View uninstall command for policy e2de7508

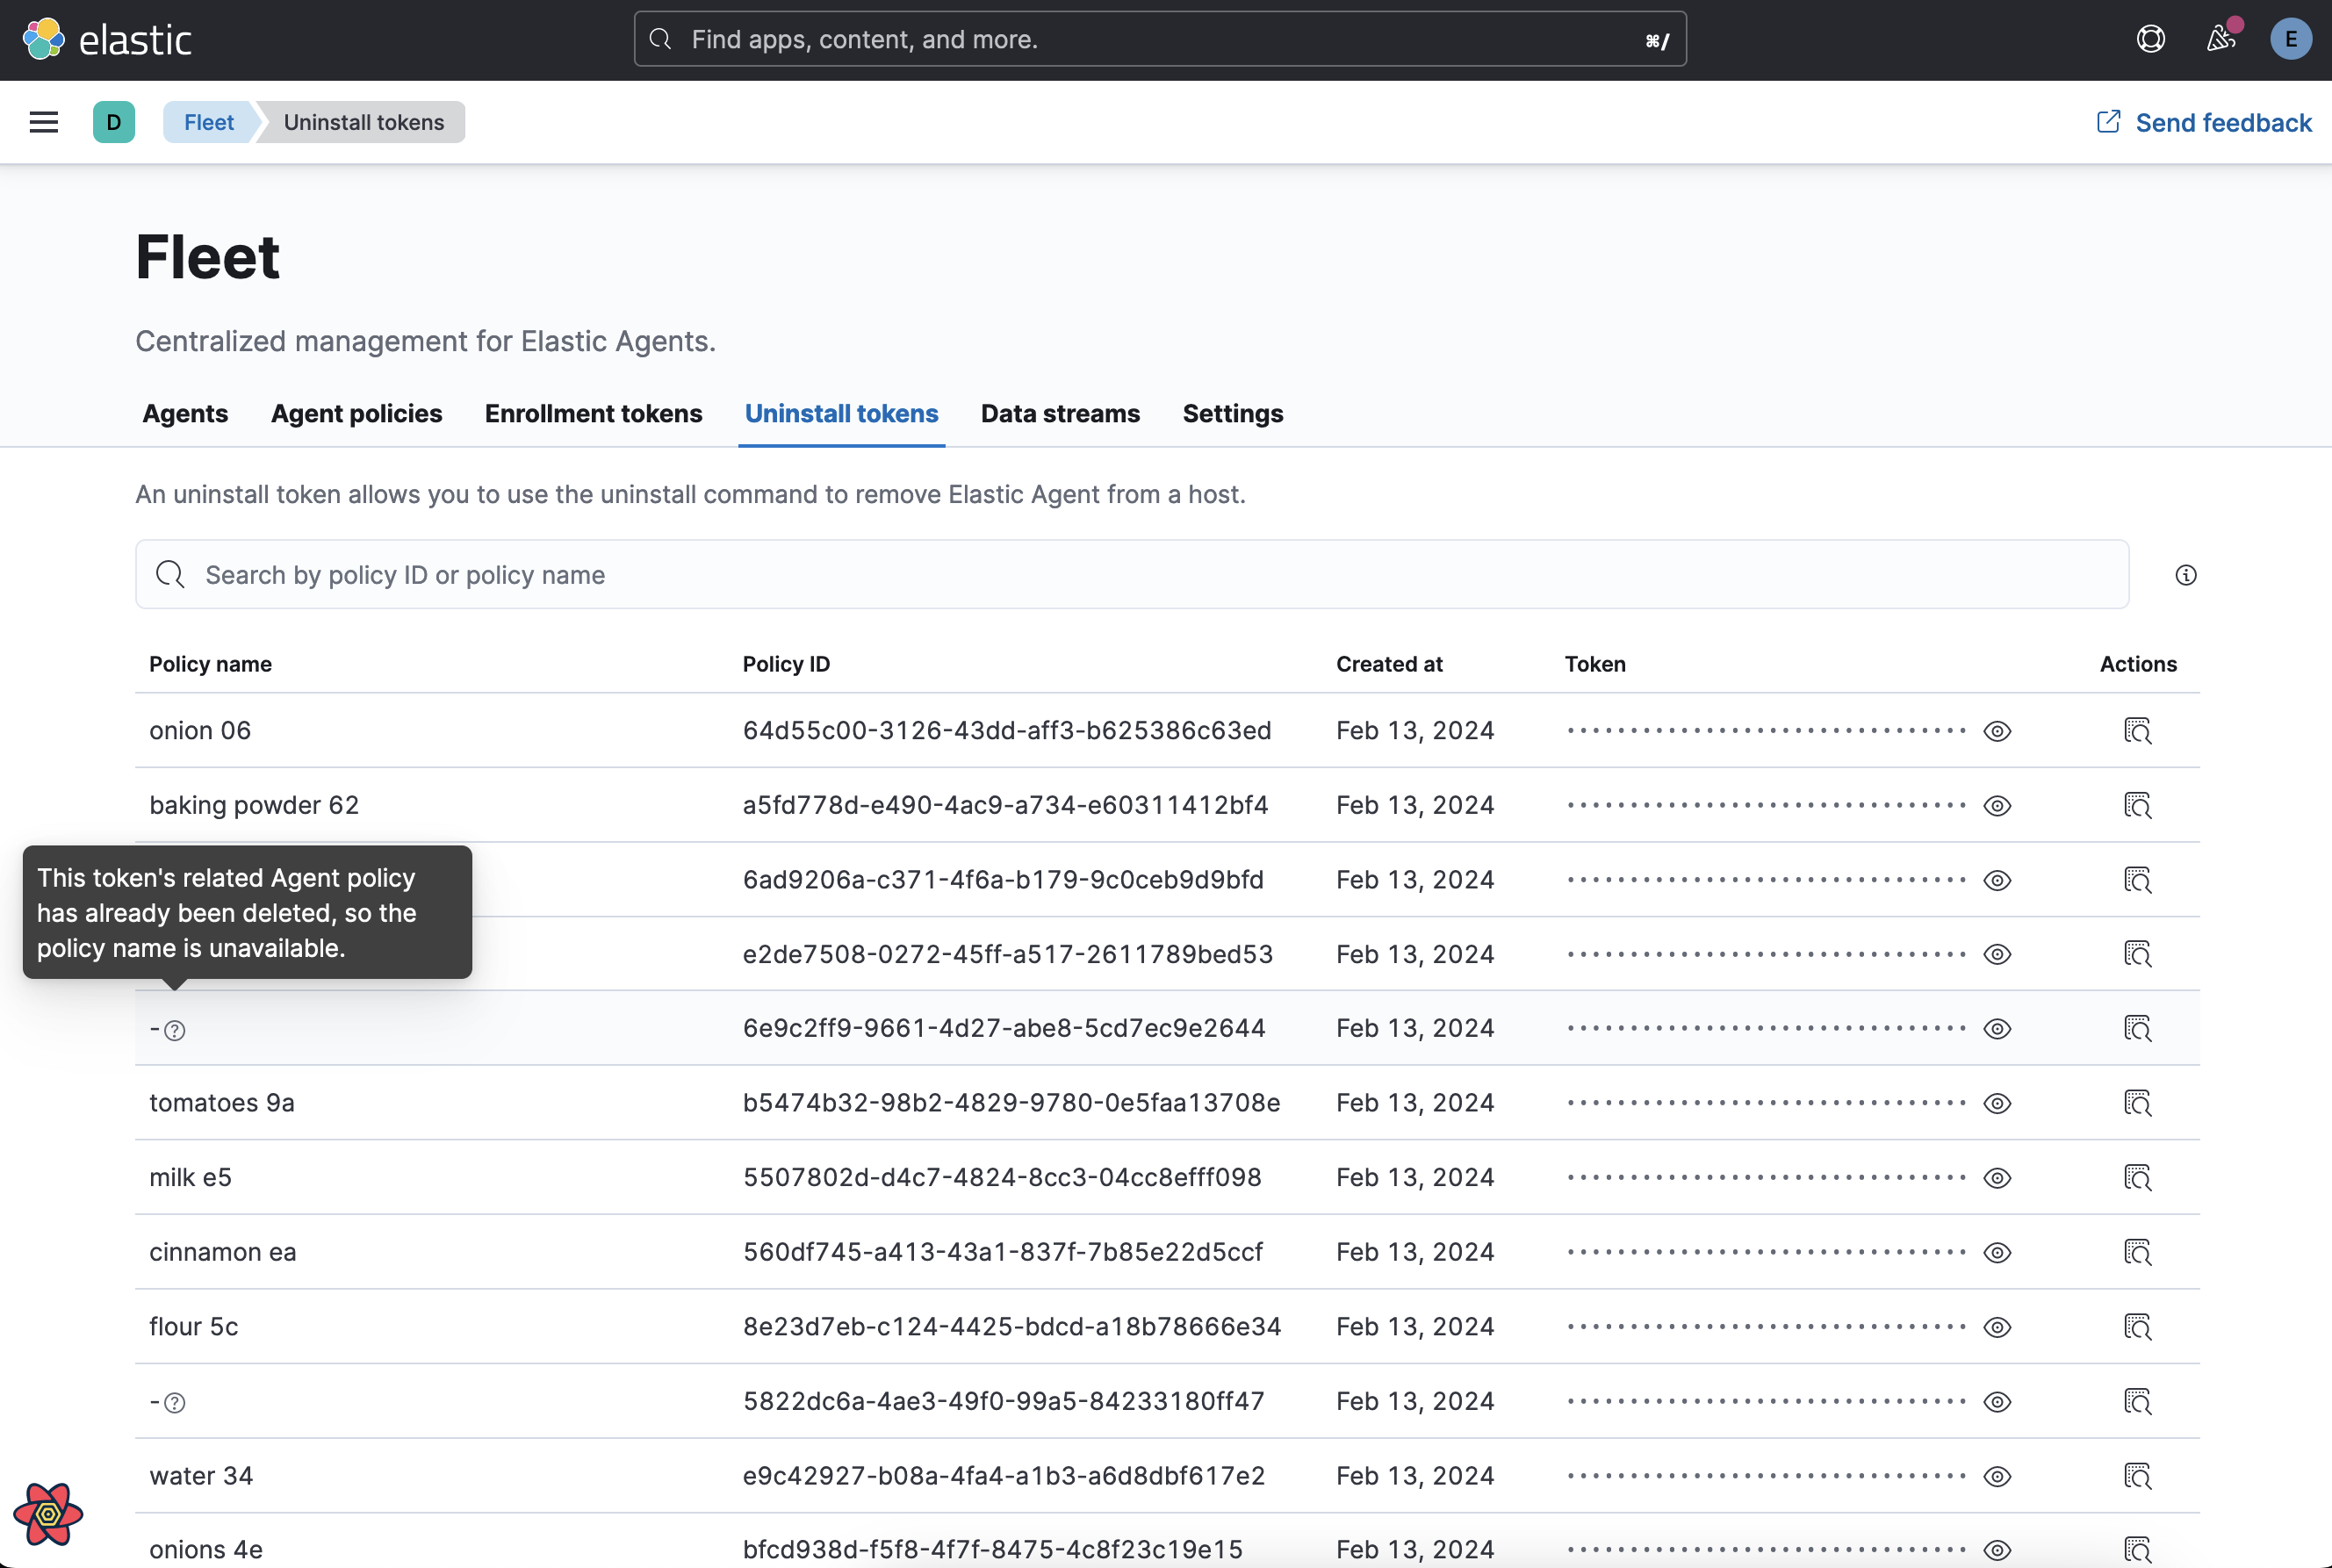2137,954
